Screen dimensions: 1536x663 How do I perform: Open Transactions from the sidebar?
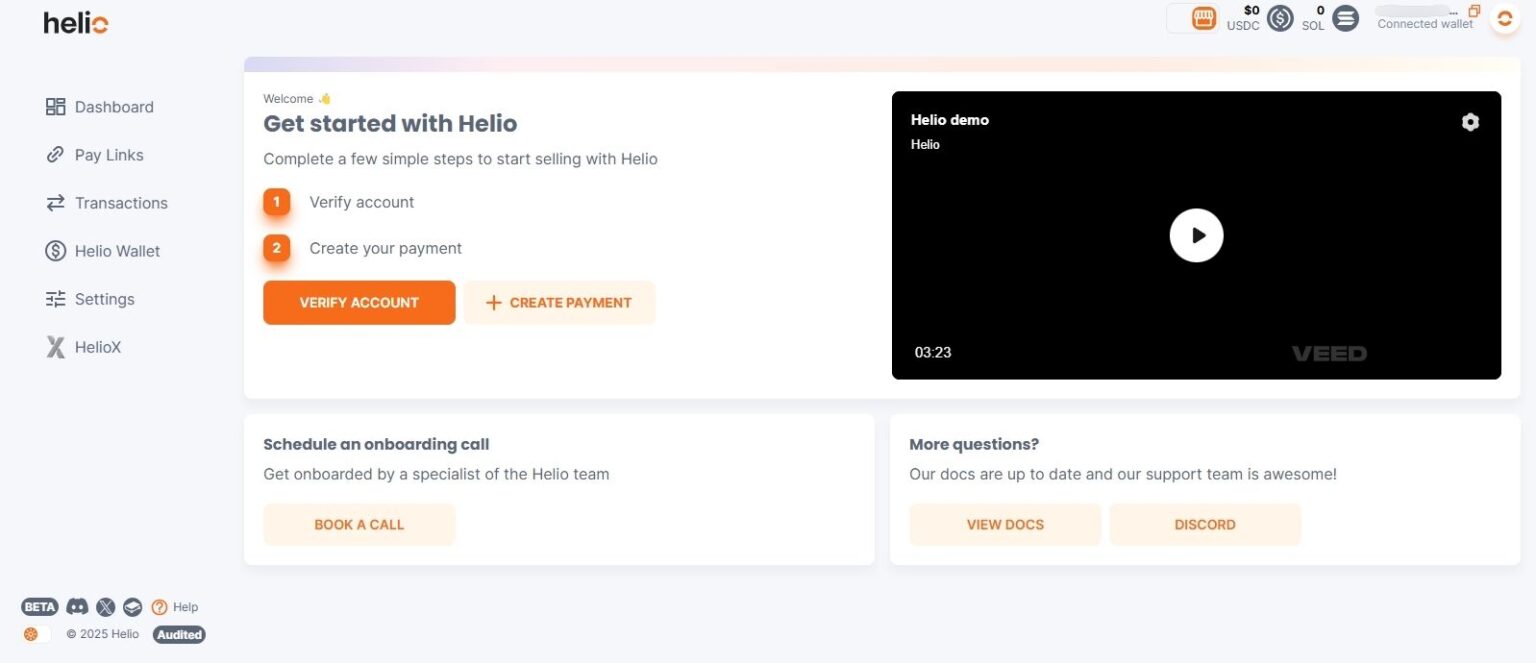coord(121,203)
